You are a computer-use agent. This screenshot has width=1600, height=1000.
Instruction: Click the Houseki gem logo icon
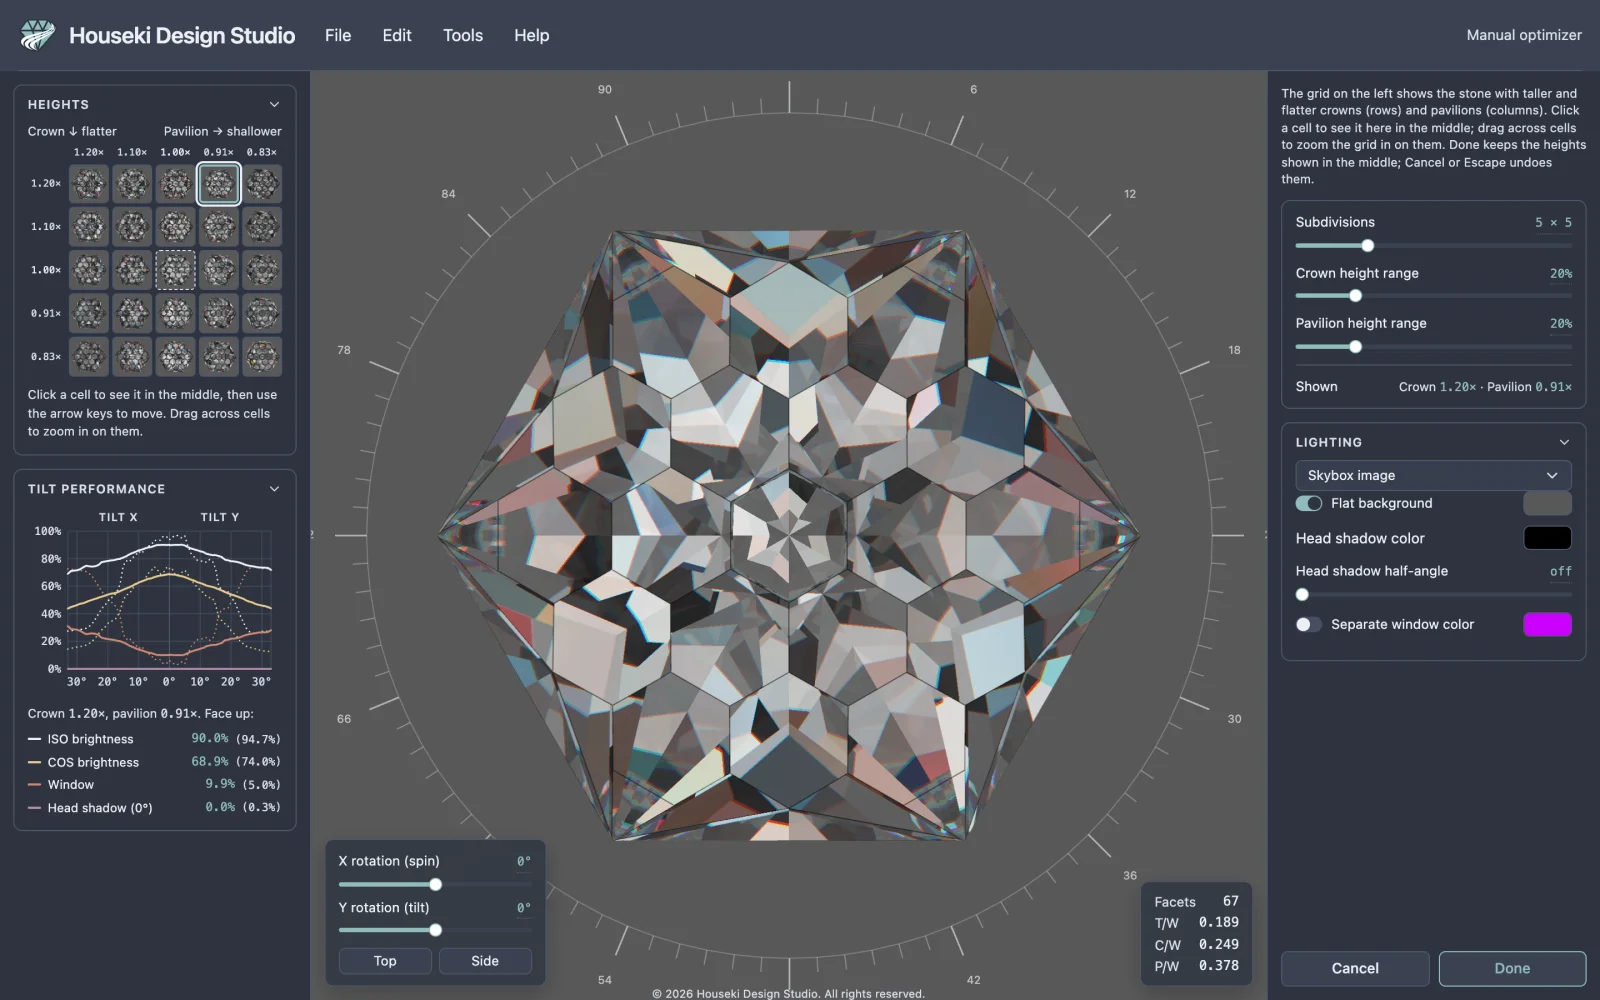click(x=38, y=35)
